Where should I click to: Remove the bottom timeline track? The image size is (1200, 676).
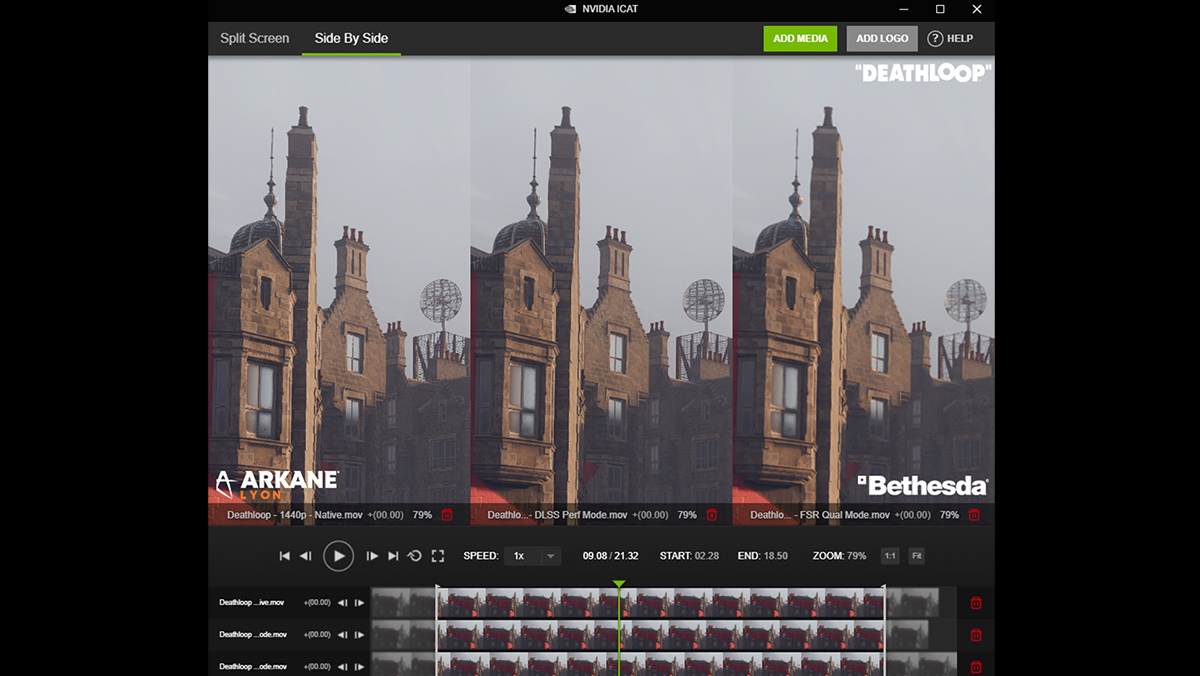975,666
